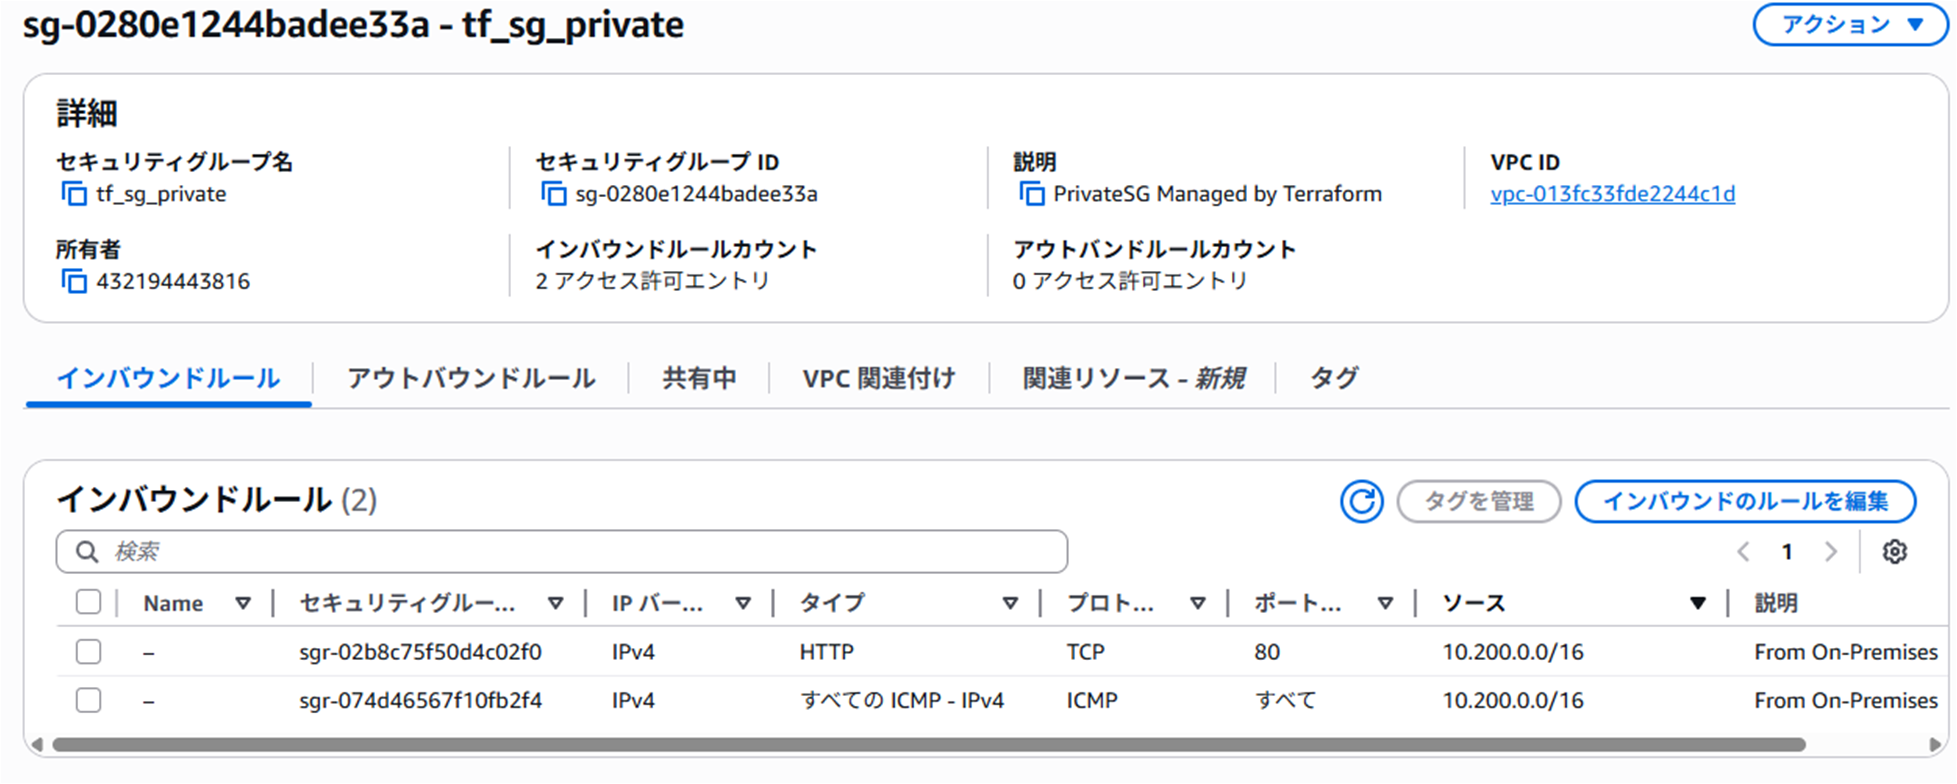Sort rules by ソース column arrow

1697,603
